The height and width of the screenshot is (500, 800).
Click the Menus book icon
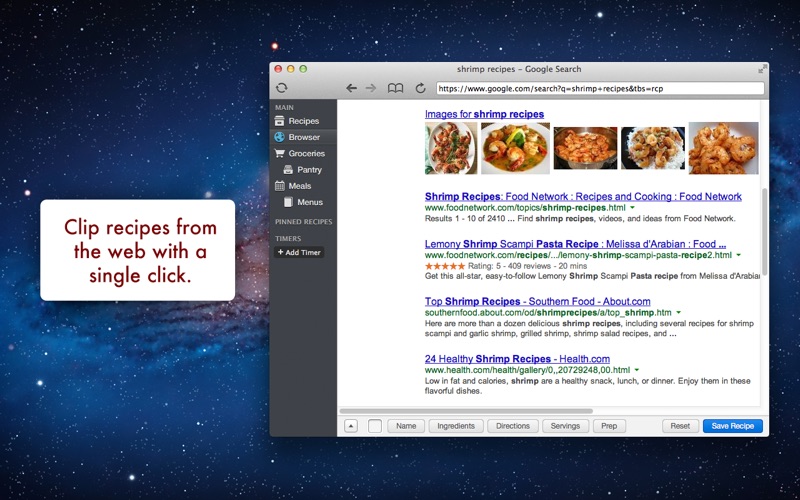(288, 202)
